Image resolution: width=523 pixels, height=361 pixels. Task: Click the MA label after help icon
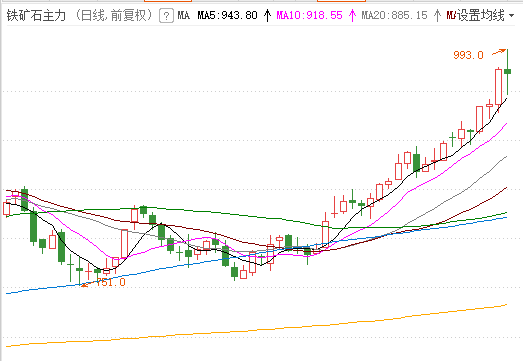[x=183, y=15]
